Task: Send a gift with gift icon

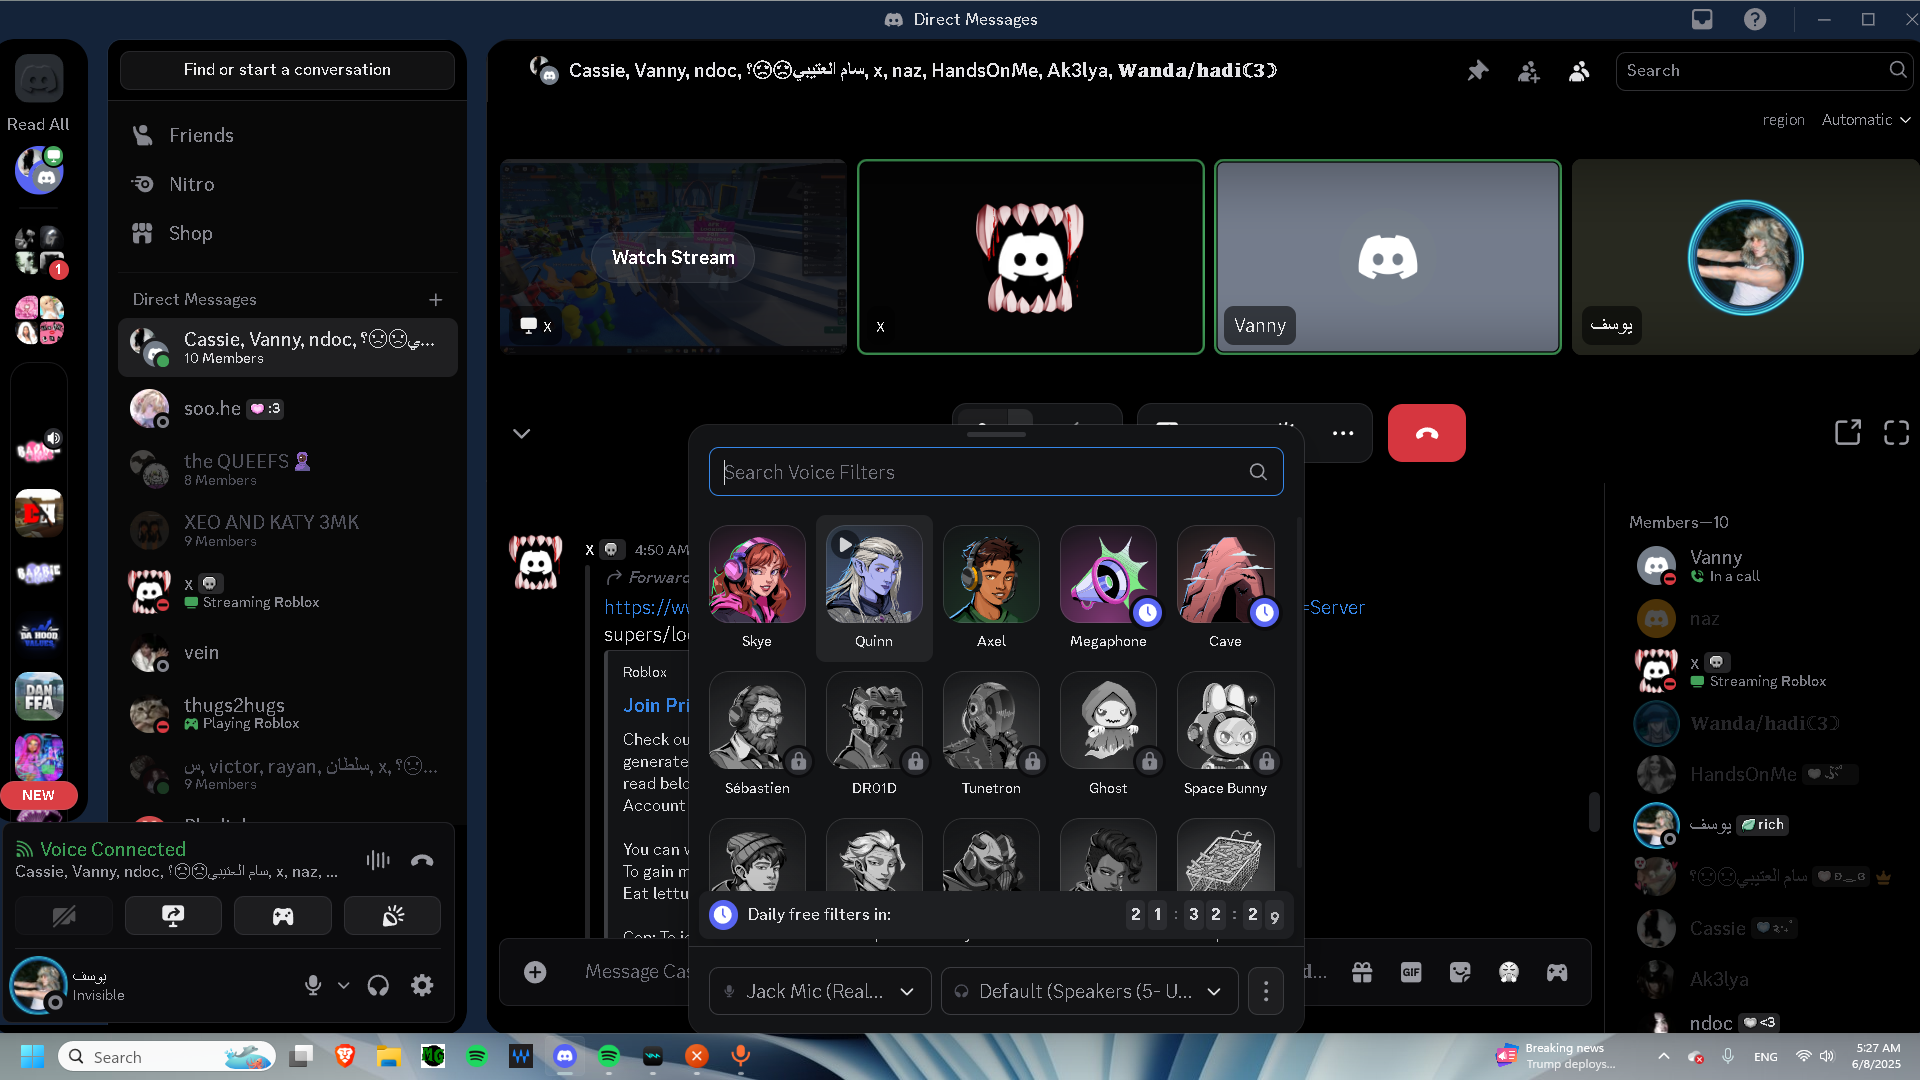Action: tap(1362, 972)
